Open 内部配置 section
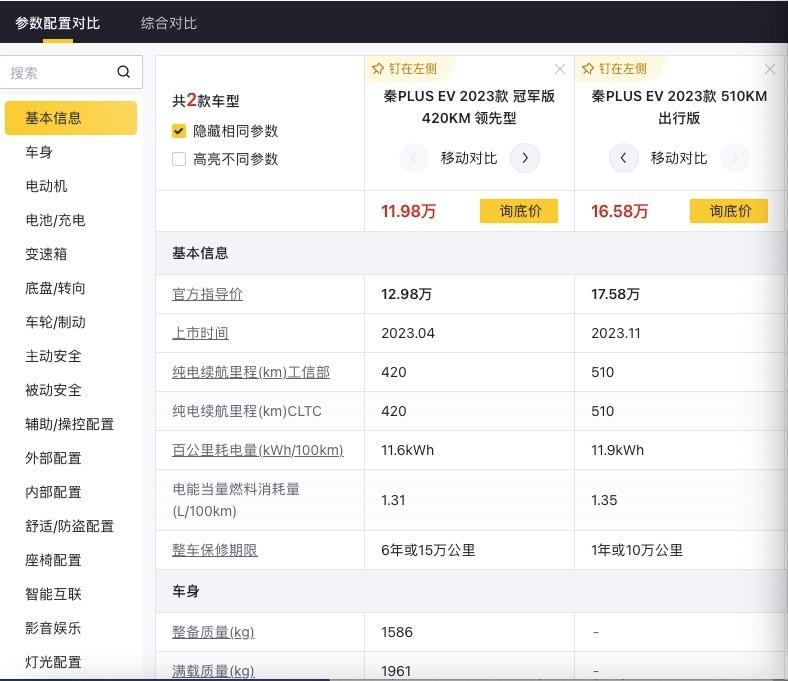Viewport: 788px width, 681px height. tap(53, 492)
